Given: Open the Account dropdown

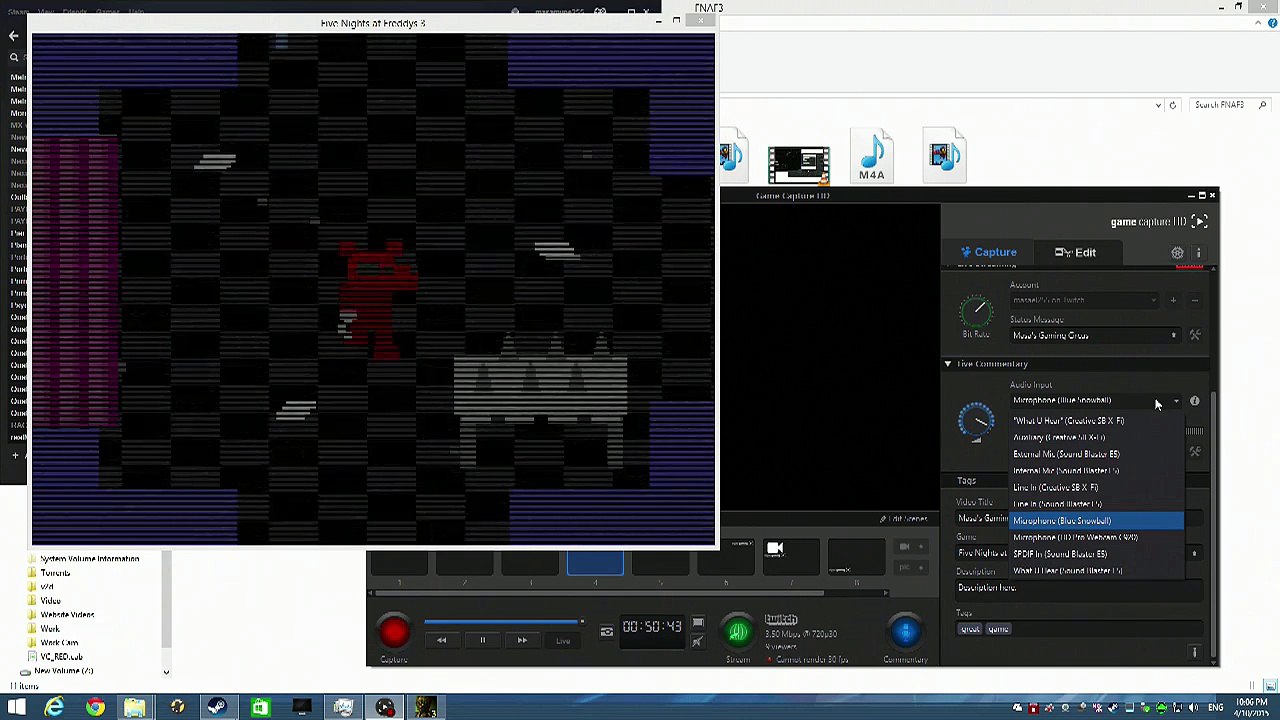Looking at the screenshot, I should coord(1086,300).
